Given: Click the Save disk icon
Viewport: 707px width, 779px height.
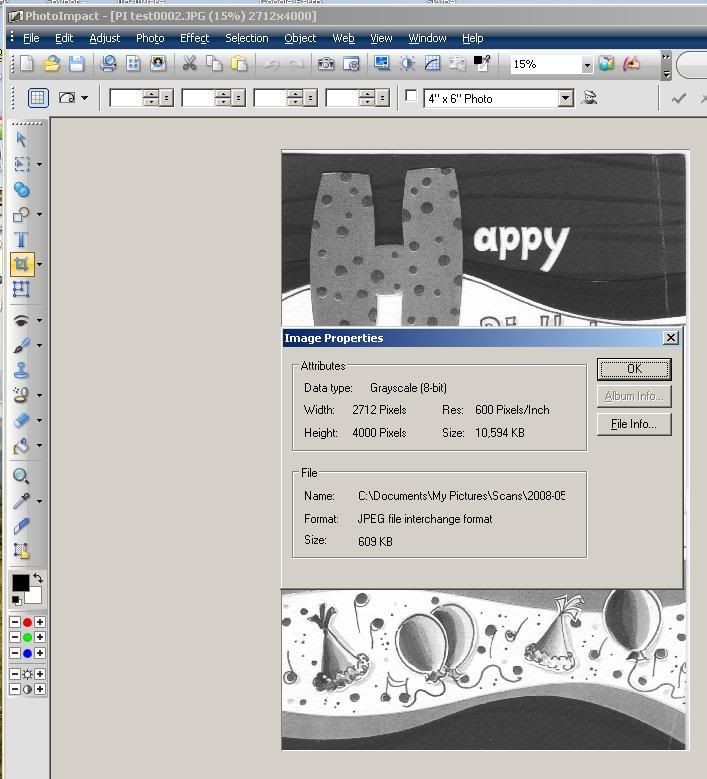Looking at the screenshot, I should pos(76,64).
